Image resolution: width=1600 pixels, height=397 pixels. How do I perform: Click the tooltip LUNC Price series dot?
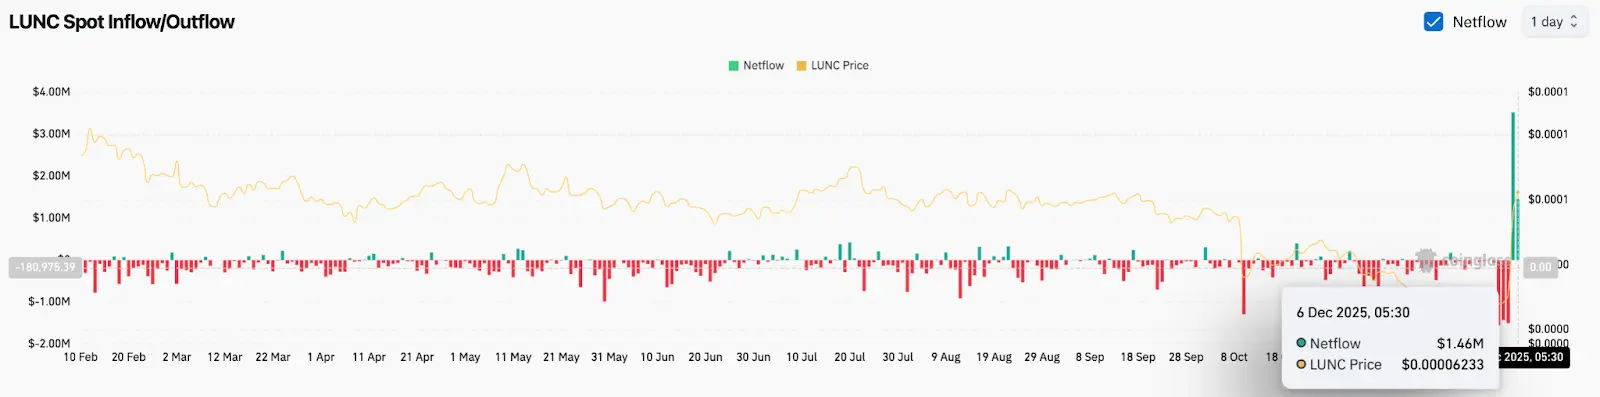point(1301,365)
